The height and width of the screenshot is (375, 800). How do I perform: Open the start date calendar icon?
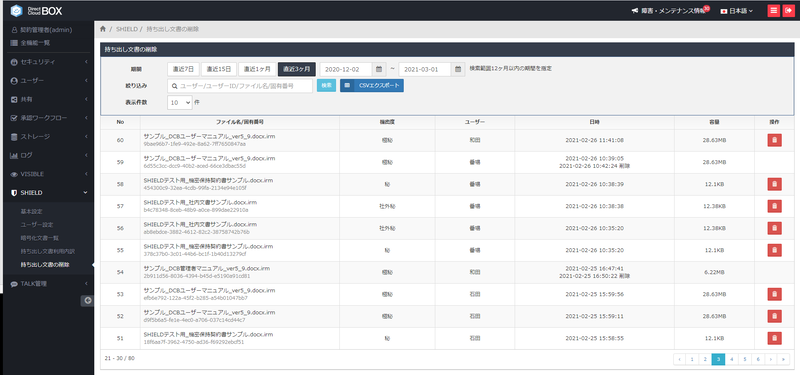click(379, 69)
